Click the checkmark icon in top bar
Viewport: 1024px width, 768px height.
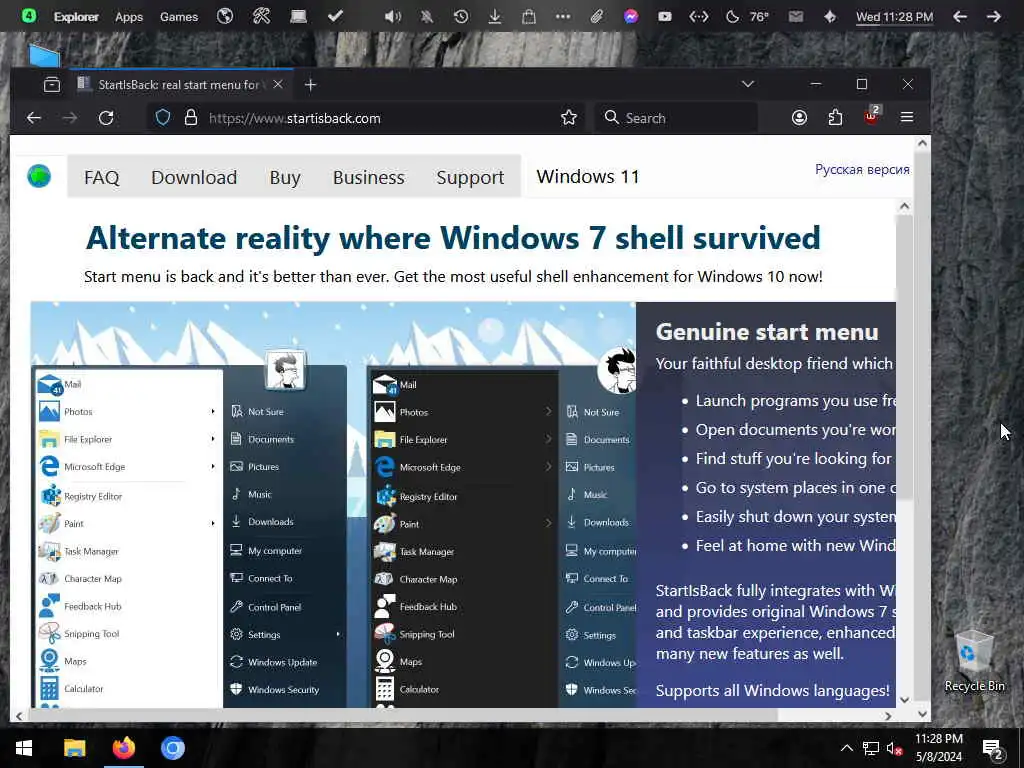[336, 16]
